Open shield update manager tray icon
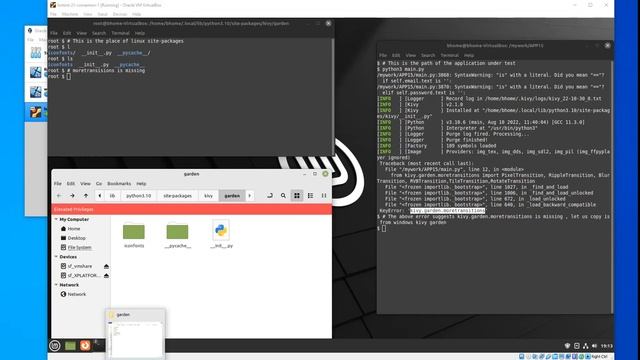The image size is (640, 360). tap(567, 346)
